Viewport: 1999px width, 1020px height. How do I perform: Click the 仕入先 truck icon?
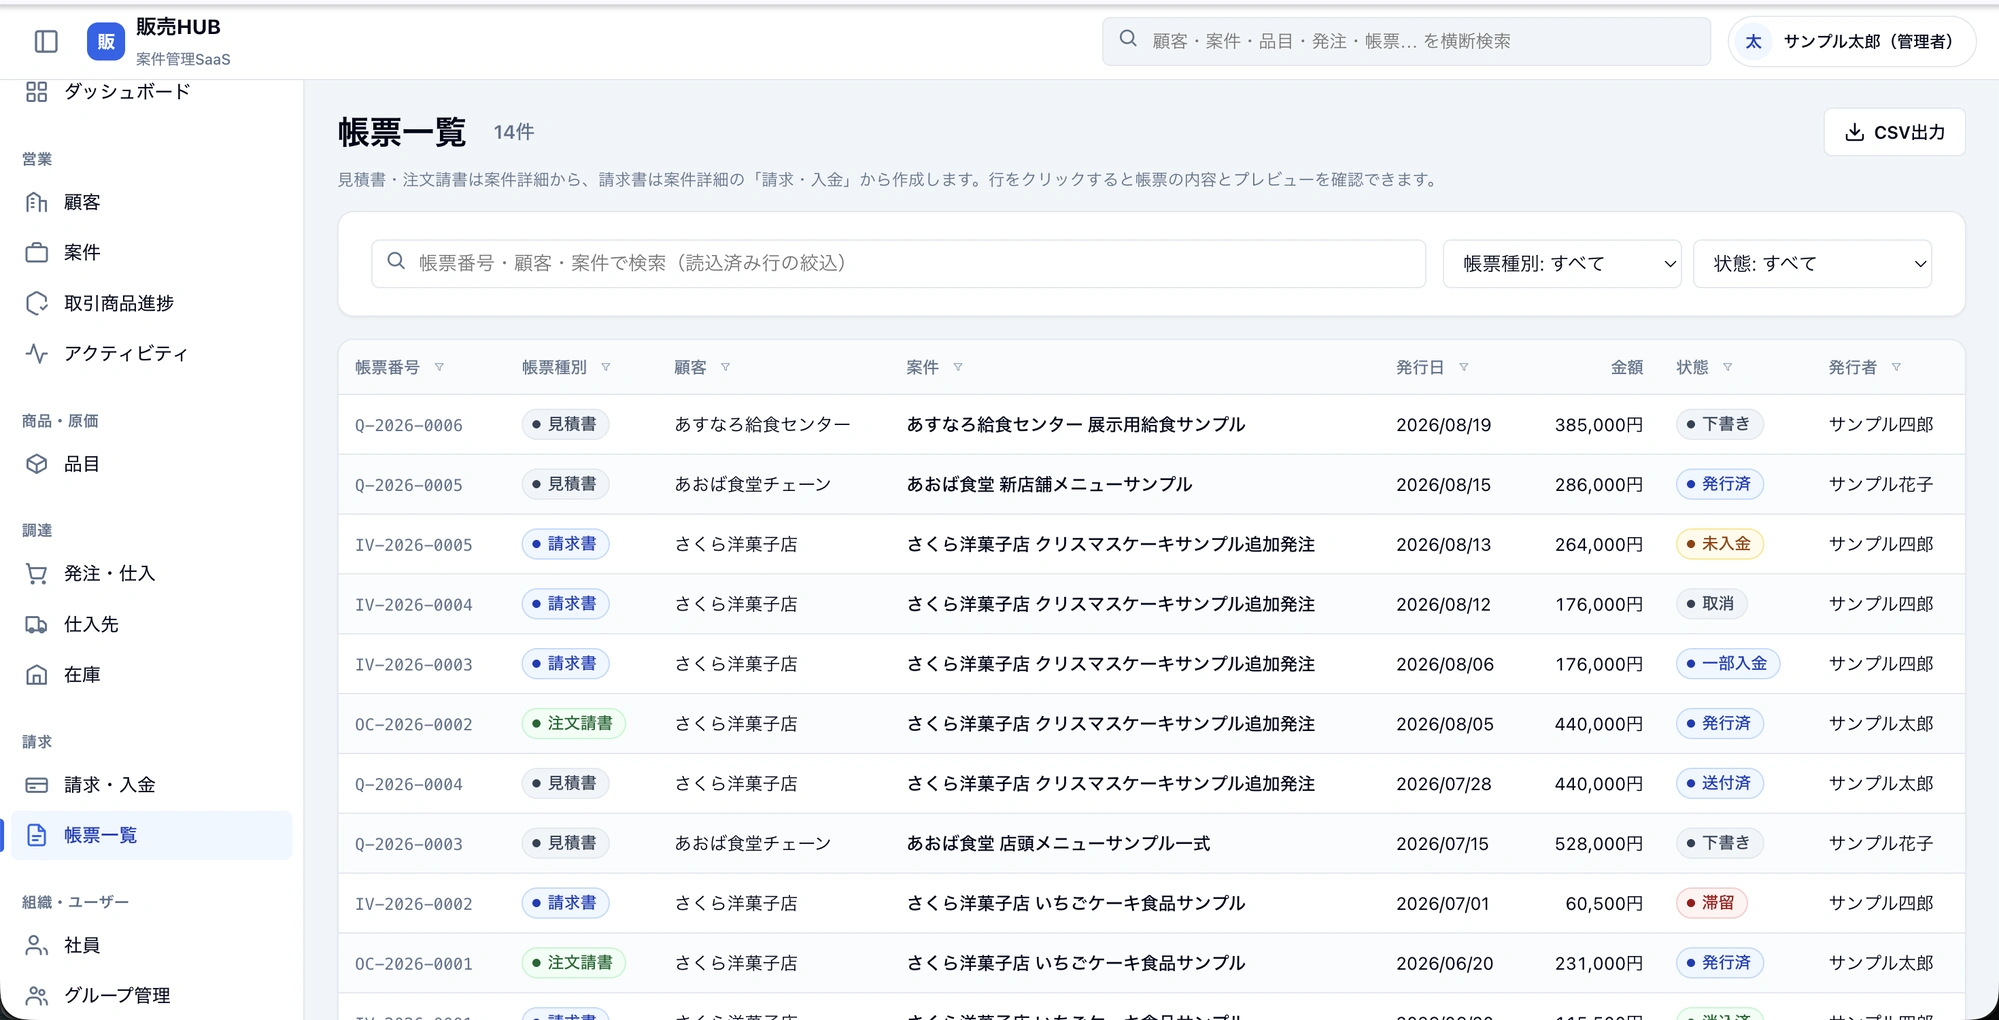(37, 624)
